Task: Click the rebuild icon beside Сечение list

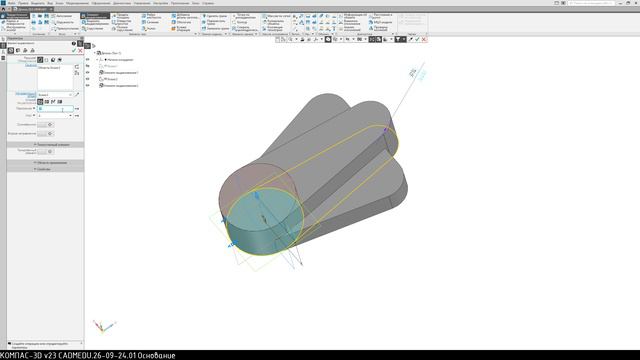Action: (77, 67)
